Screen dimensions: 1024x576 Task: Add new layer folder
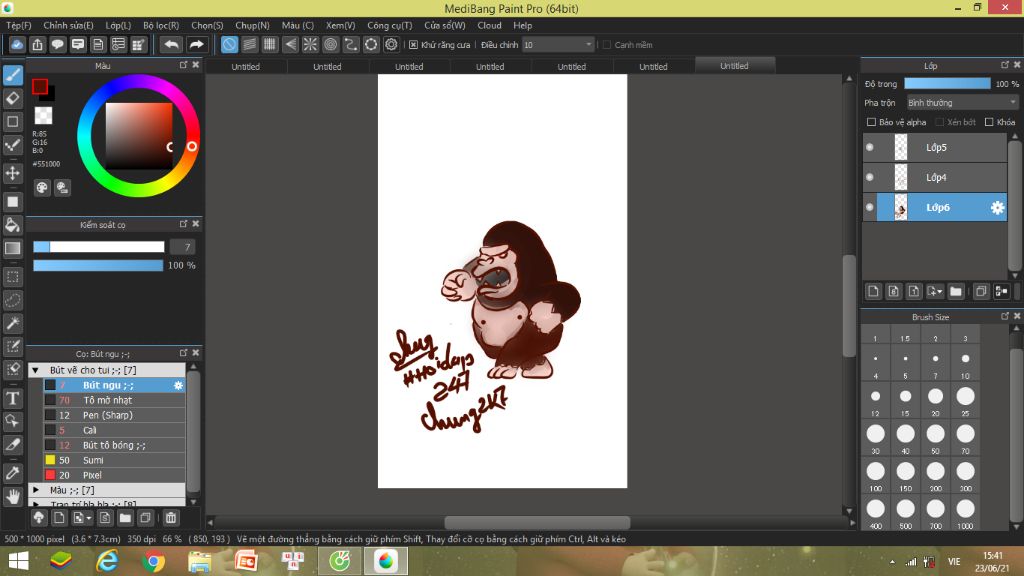(956, 291)
